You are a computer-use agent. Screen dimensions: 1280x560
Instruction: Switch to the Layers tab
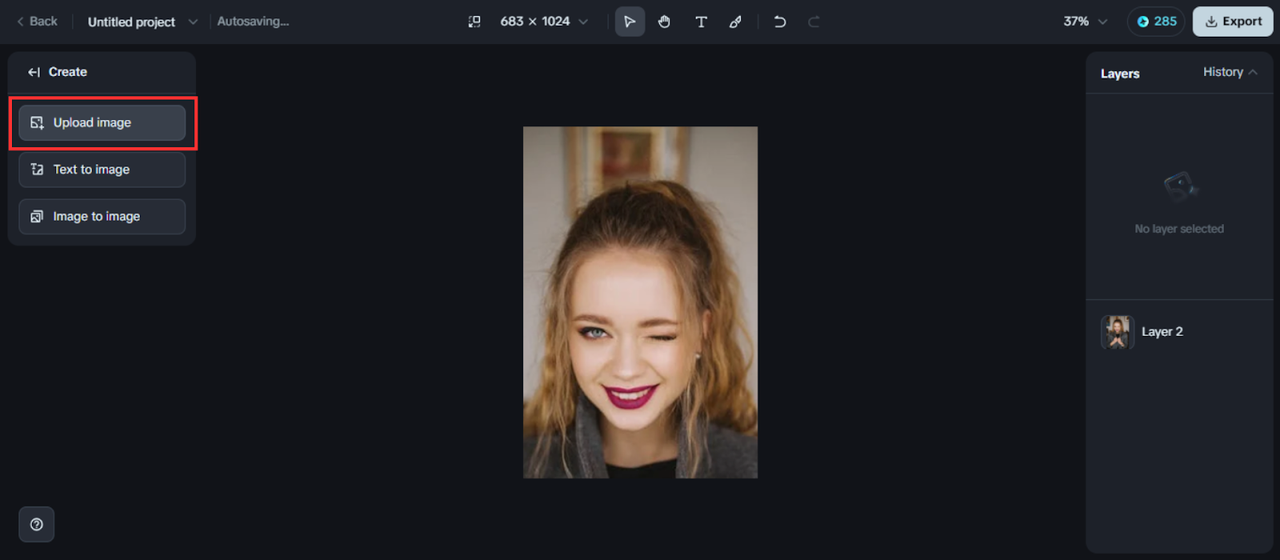pos(1120,73)
